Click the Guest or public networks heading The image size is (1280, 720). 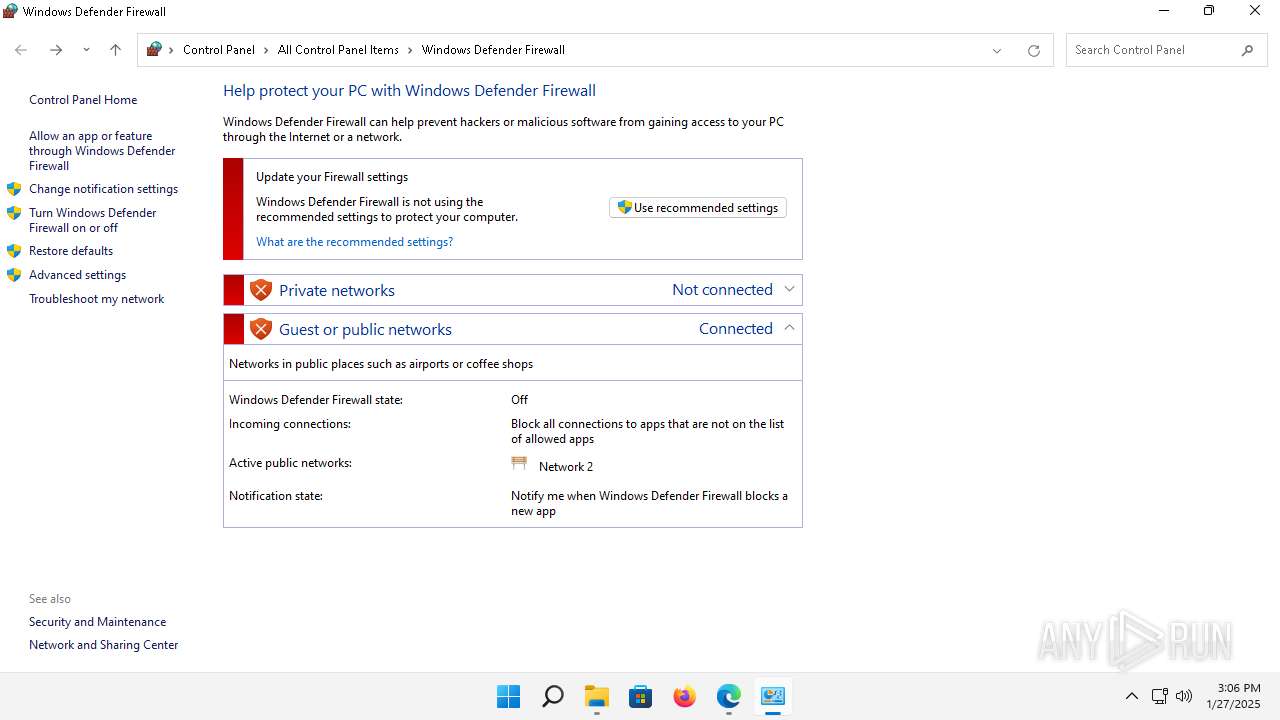click(x=365, y=329)
